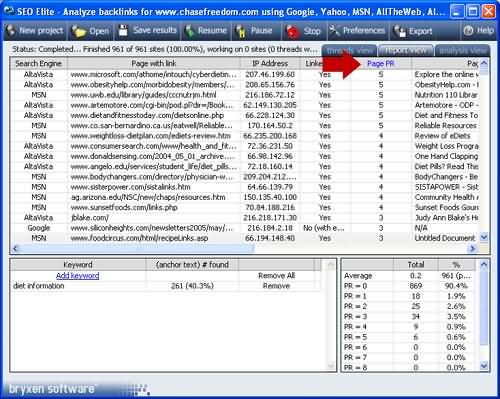
Task: Select the PR = 5 statistics row
Action: (410, 337)
